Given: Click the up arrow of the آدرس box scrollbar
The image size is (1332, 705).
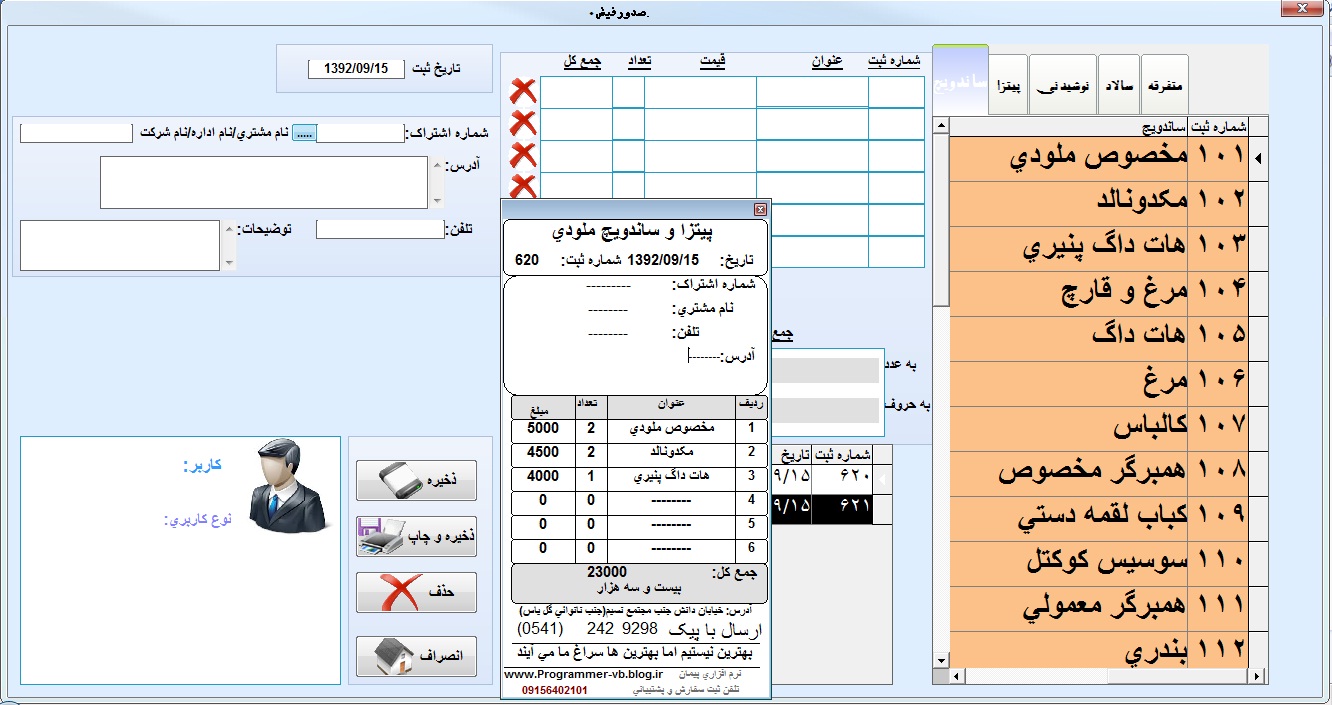Looking at the screenshot, I should [x=436, y=164].
